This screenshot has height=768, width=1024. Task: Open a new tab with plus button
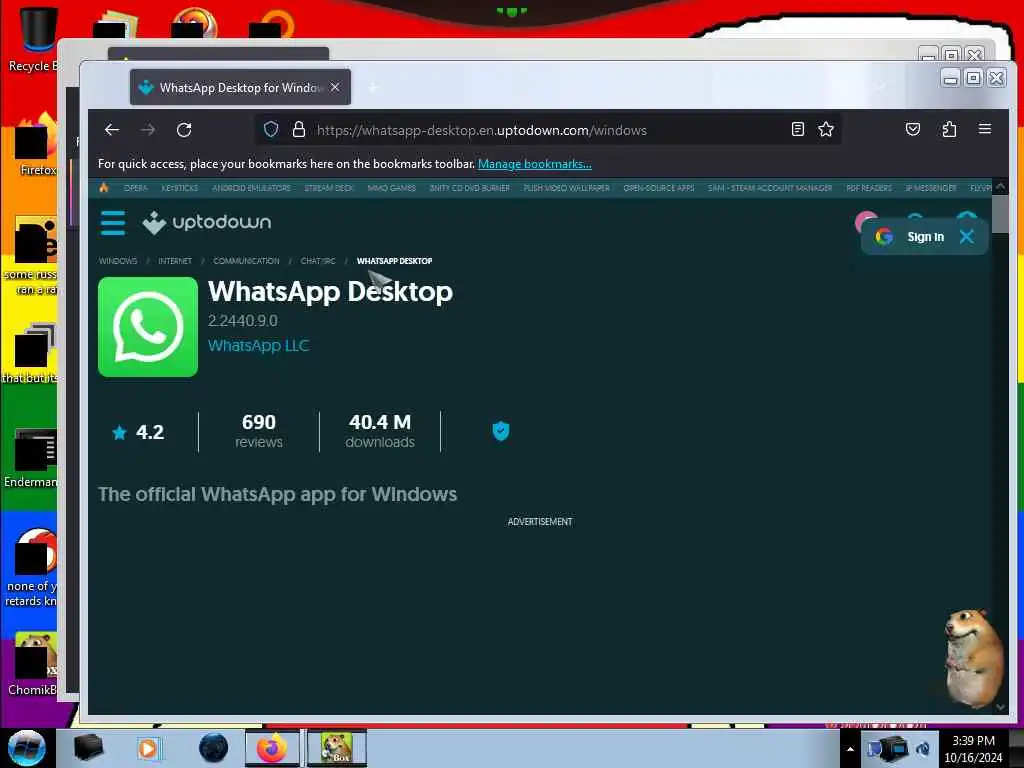pyautogui.click(x=373, y=88)
